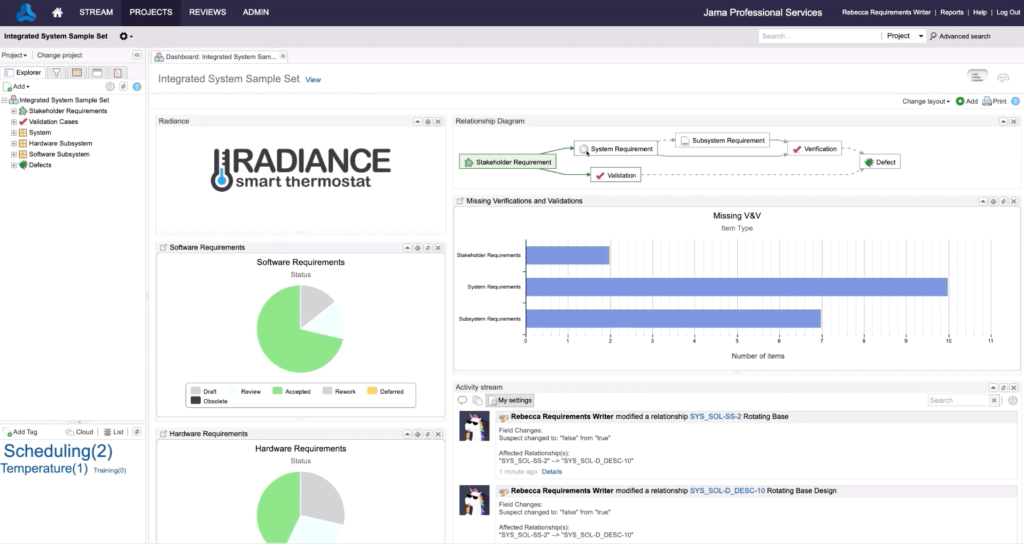Toggle the Deferred legend item in chart
Screen dimensions: 1024x544
(x=386, y=391)
